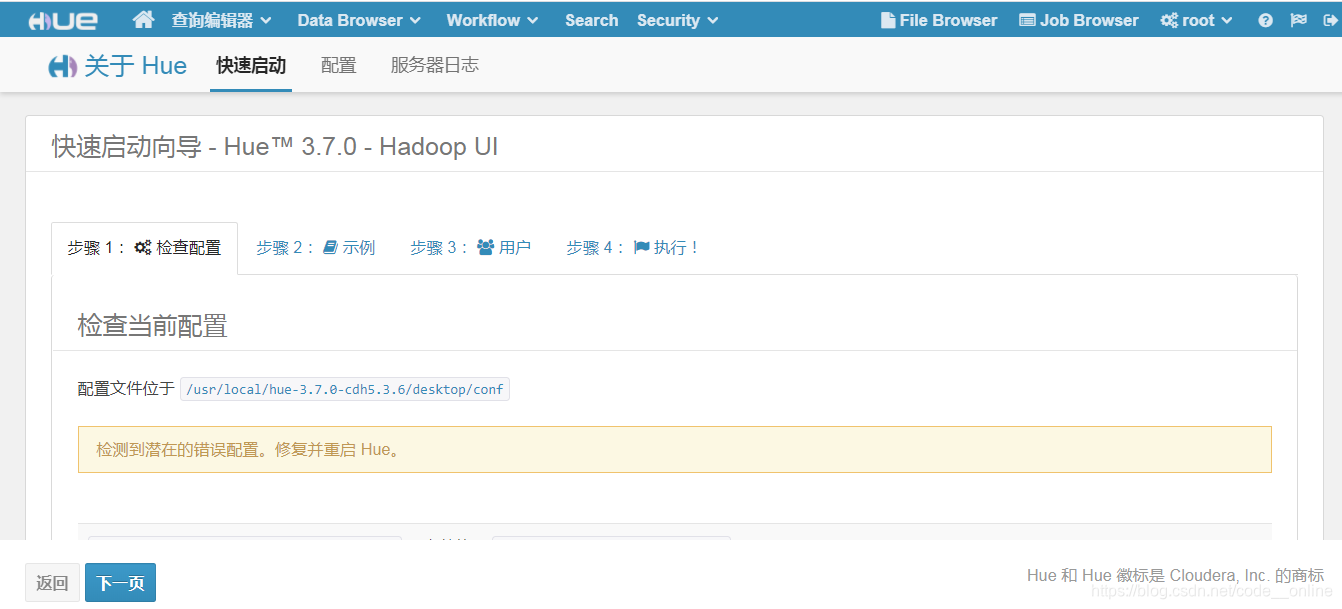
Task: Click the 快速启动向导 title text
Action: (275, 147)
